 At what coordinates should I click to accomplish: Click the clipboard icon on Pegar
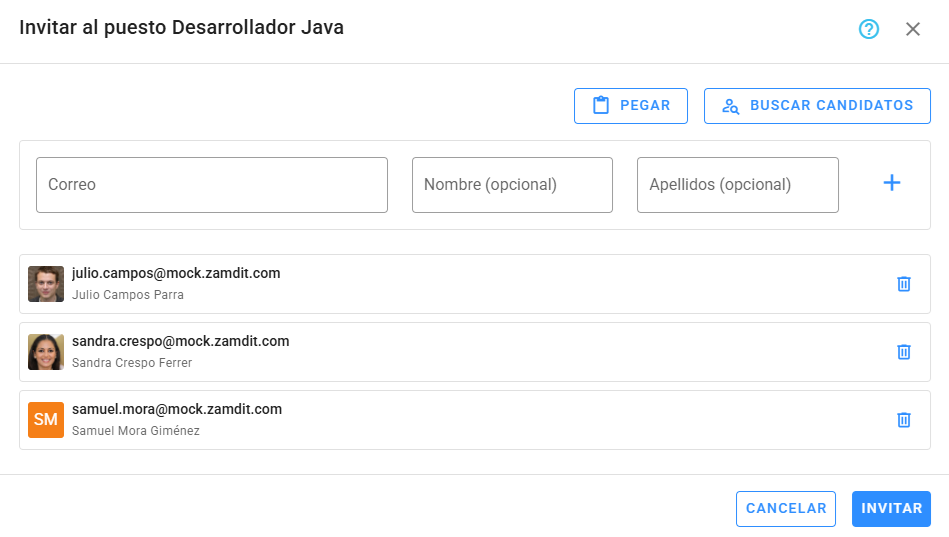tap(601, 106)
